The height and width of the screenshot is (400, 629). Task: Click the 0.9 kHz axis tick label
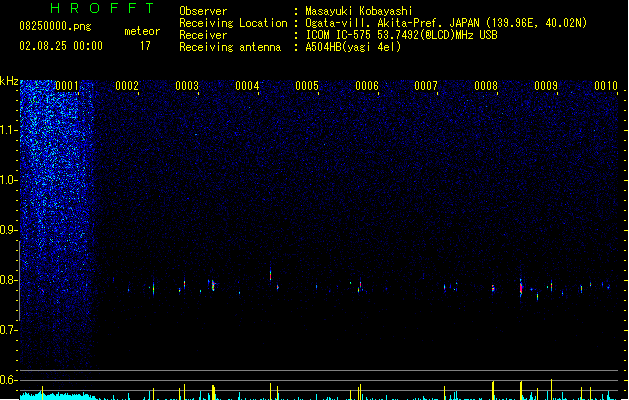coord(9,230)
